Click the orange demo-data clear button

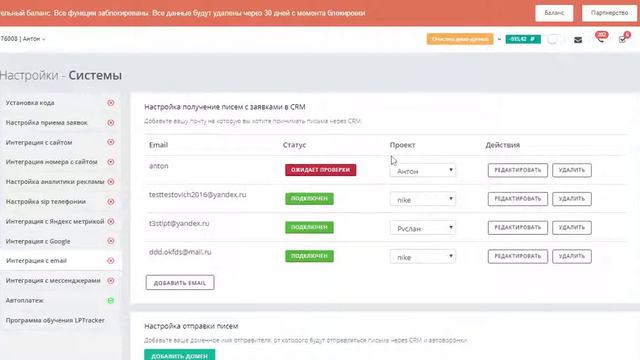(460, 39)
